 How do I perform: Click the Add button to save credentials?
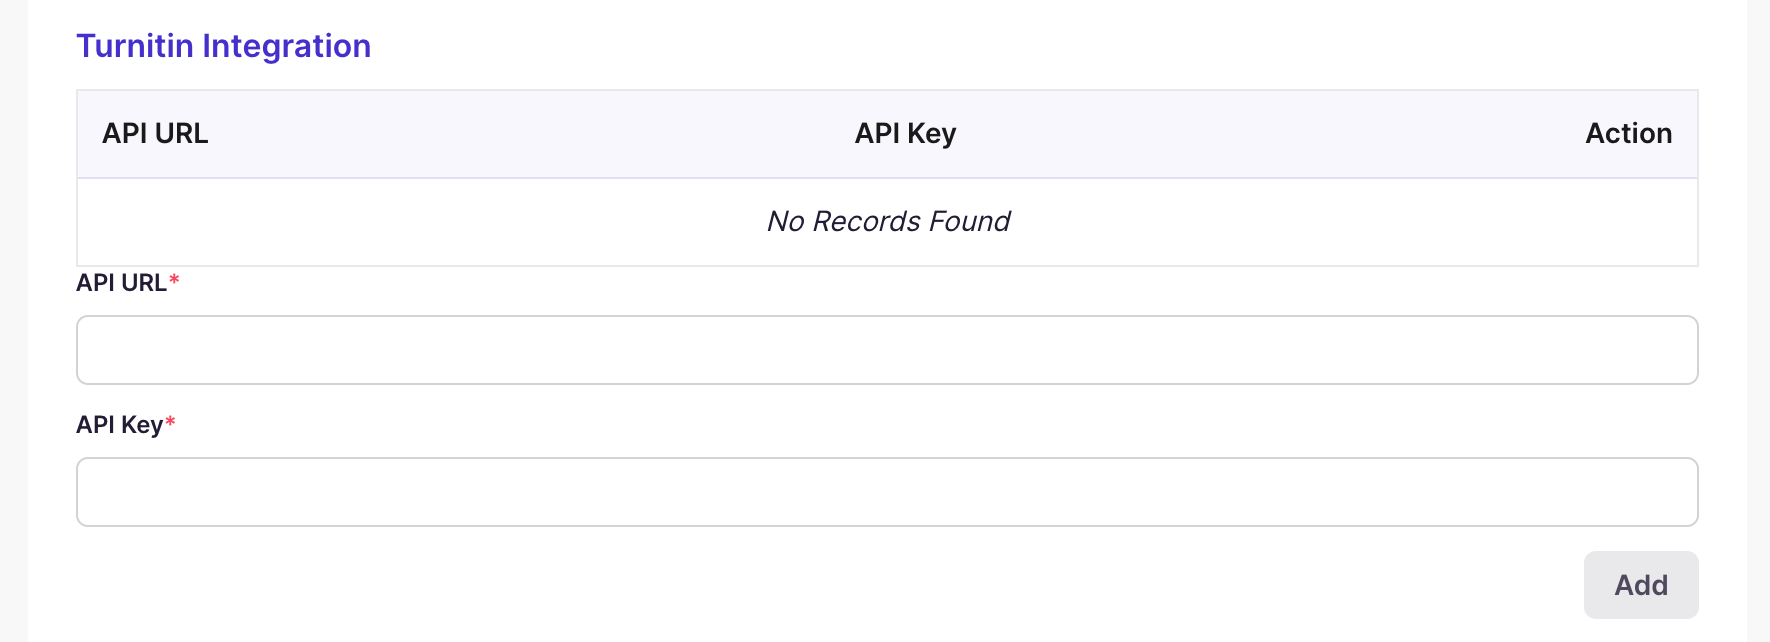point(1640,585)
